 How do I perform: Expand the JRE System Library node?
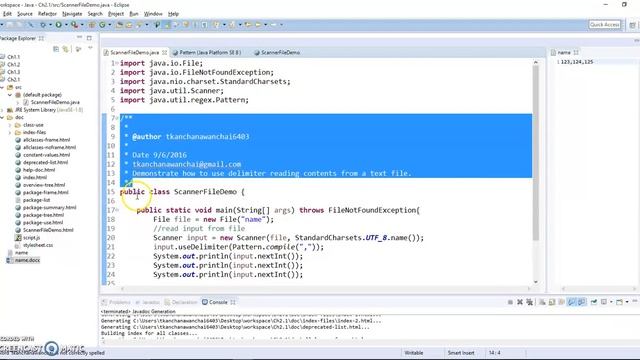[x=3, y=110]
